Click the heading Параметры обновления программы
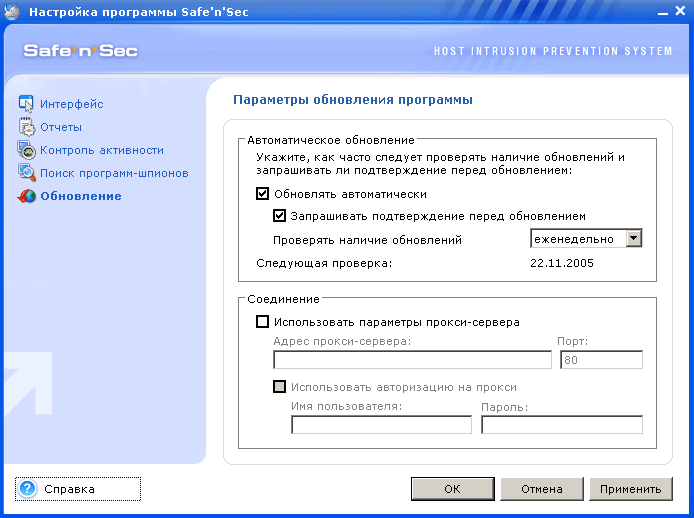 click(353, 100)
